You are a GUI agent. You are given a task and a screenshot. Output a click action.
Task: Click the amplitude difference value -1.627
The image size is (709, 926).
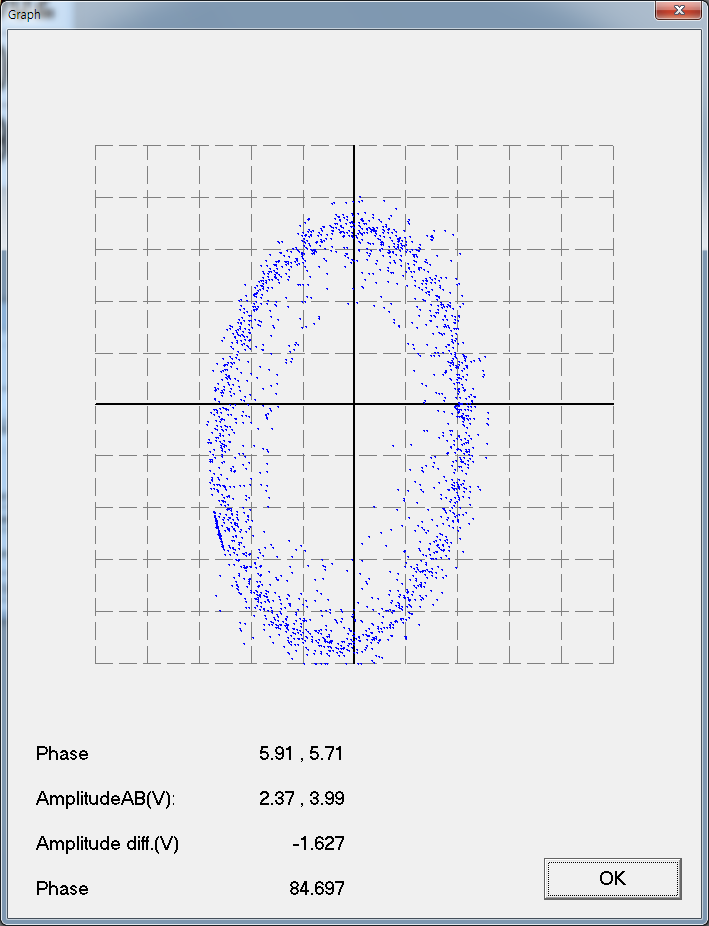click(318, 843)
